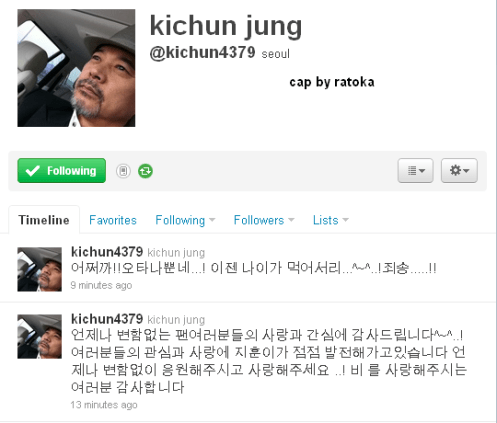Open the 9 minutes ago timestamp

tap(101, 285)
